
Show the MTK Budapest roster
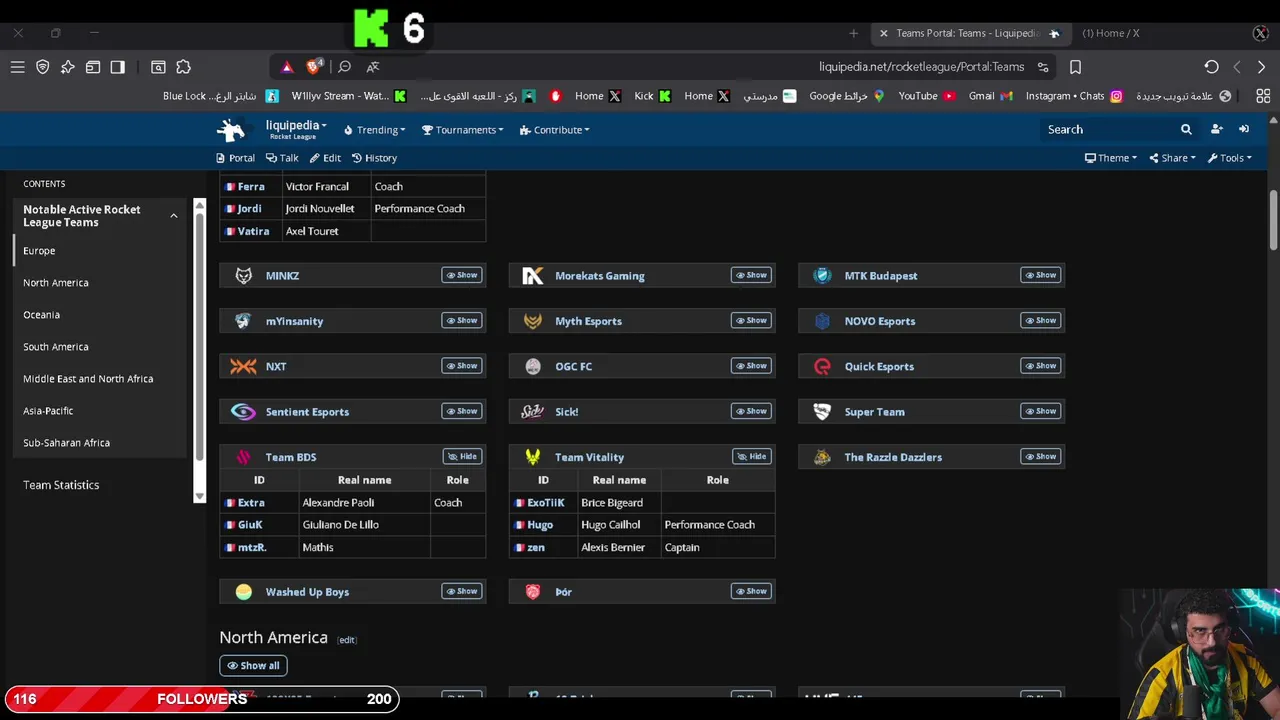click(x=1040, y=275)
